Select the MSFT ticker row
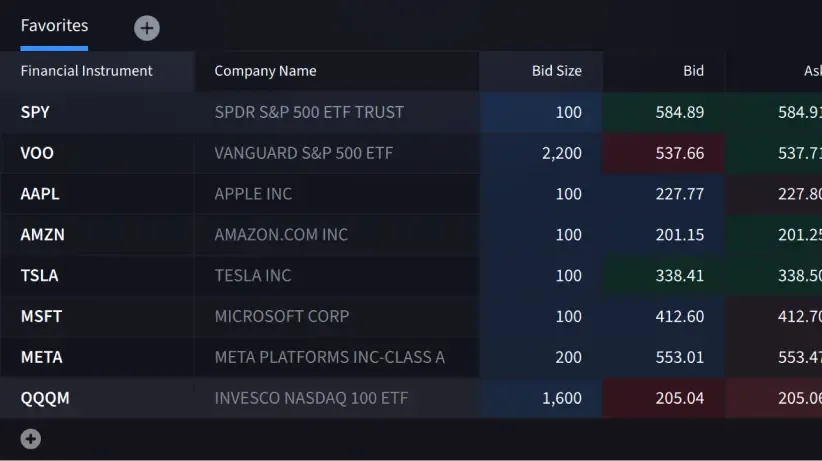Screen dimensions: 822x461 [x=41, y=316]
